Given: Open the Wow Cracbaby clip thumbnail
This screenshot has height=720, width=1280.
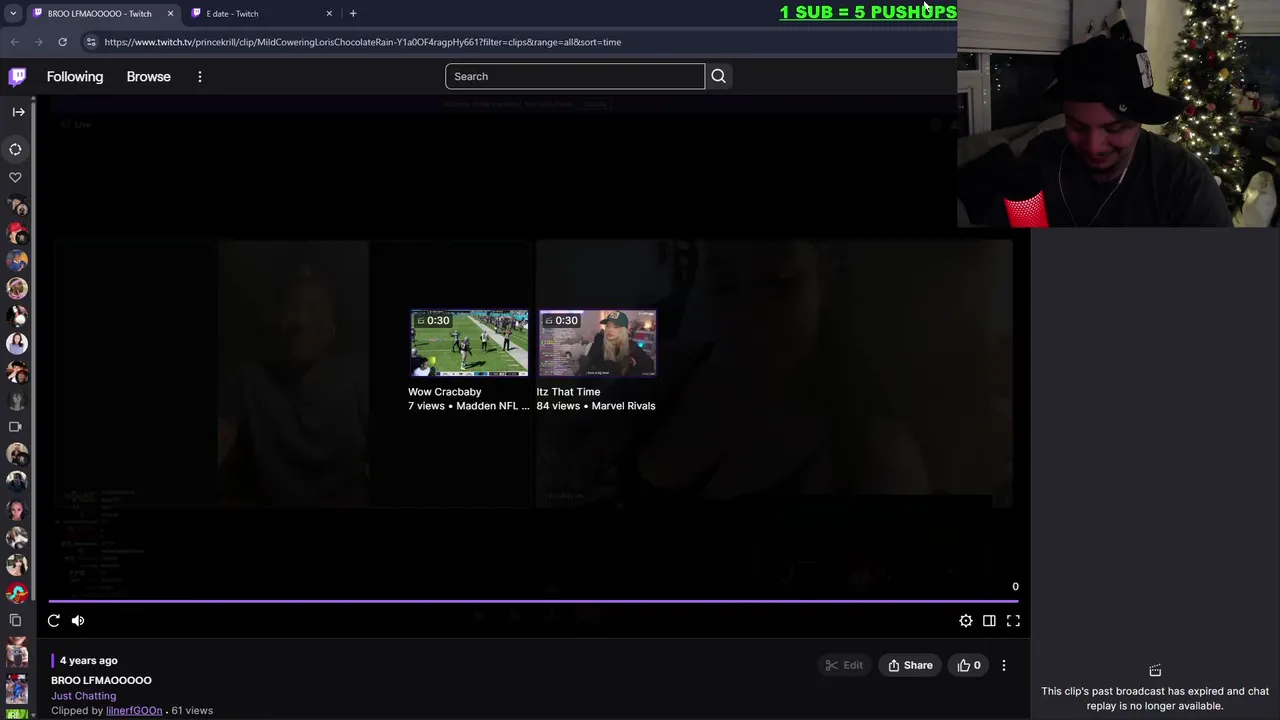Looking at the screenshot, I should coord(469,343).
